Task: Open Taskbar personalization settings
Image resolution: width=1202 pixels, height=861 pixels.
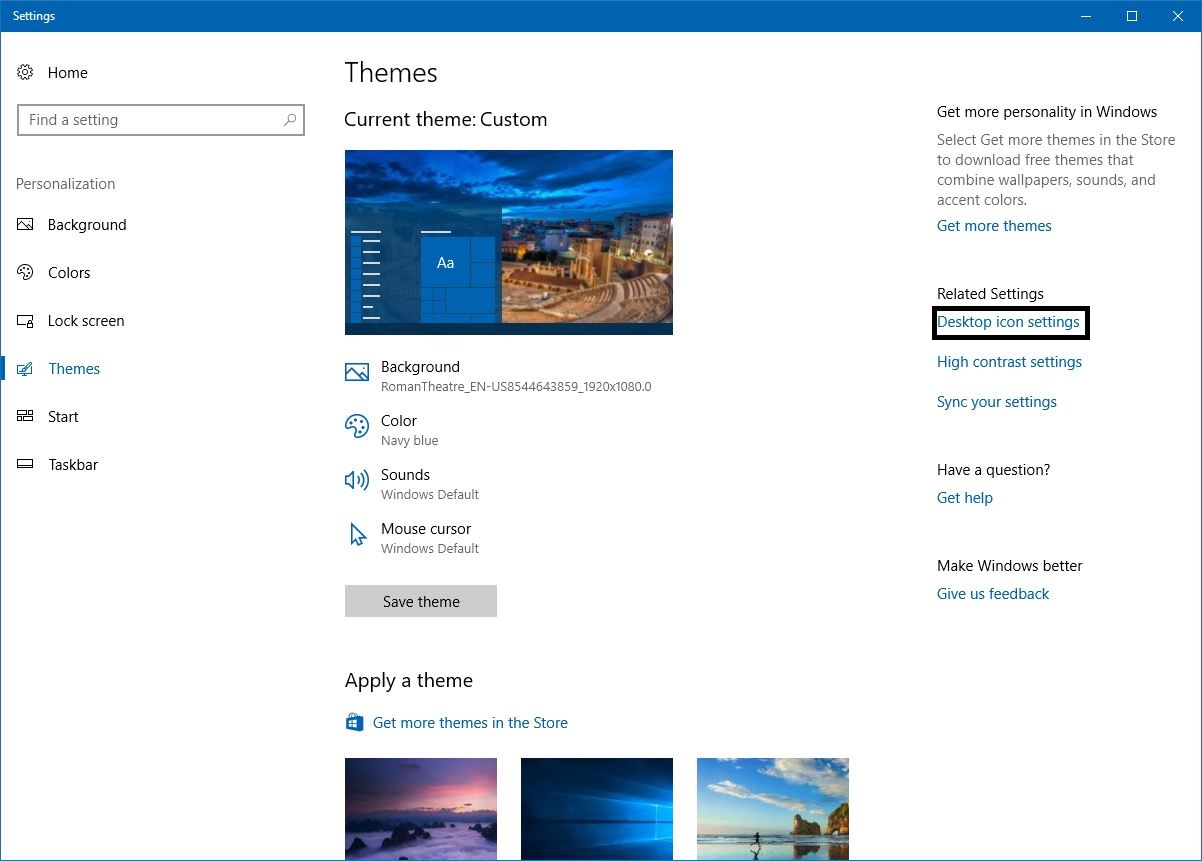Action: point(71,464)
